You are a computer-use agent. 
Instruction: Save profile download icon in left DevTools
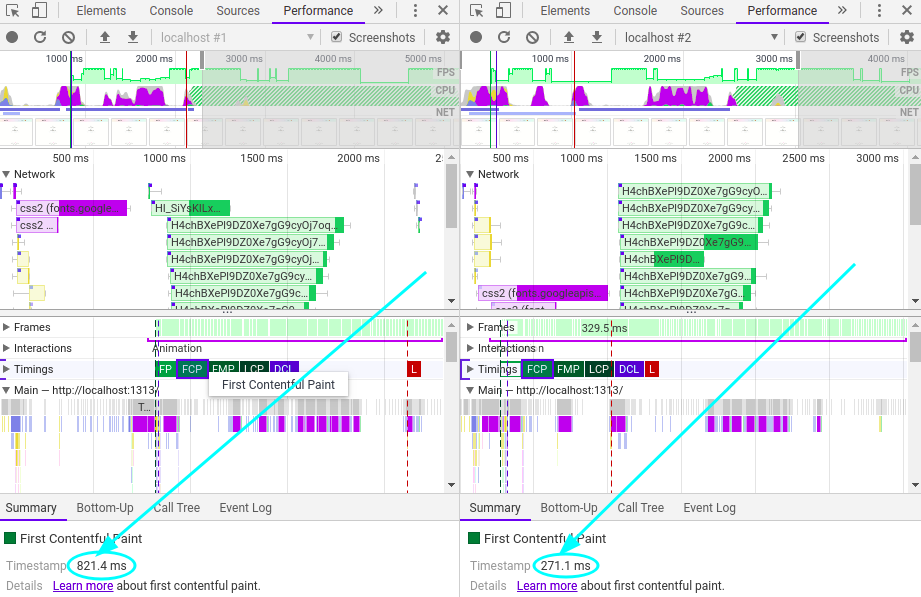point(133,38)
